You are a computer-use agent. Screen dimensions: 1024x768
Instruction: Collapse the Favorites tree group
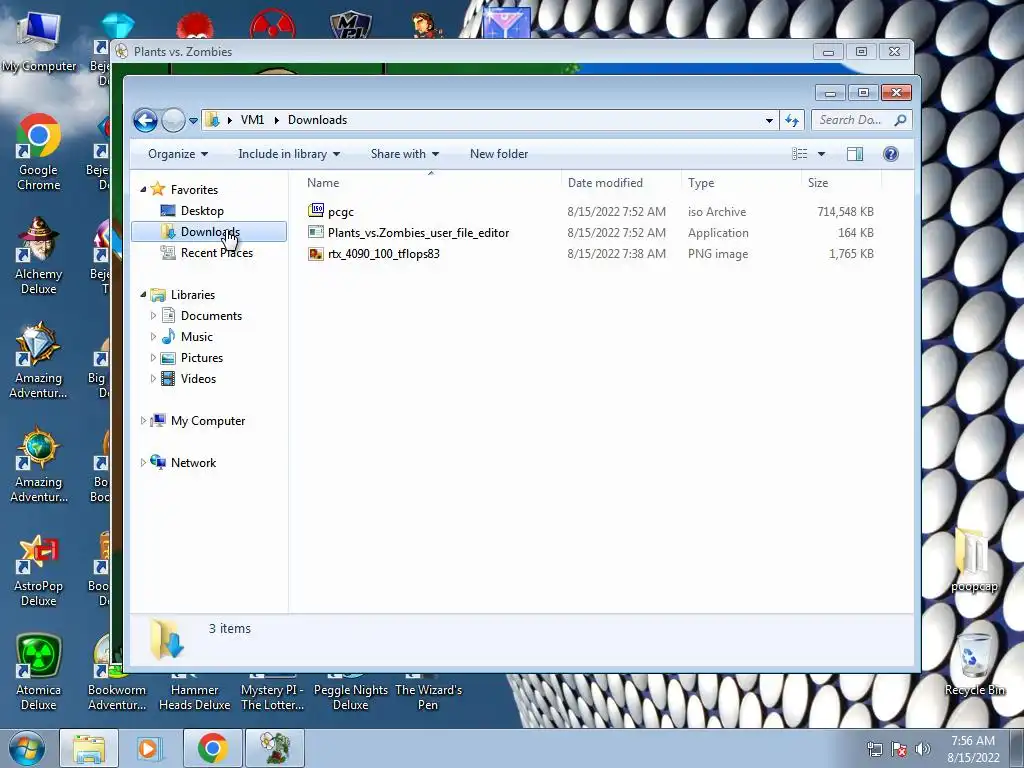[144, 189]
